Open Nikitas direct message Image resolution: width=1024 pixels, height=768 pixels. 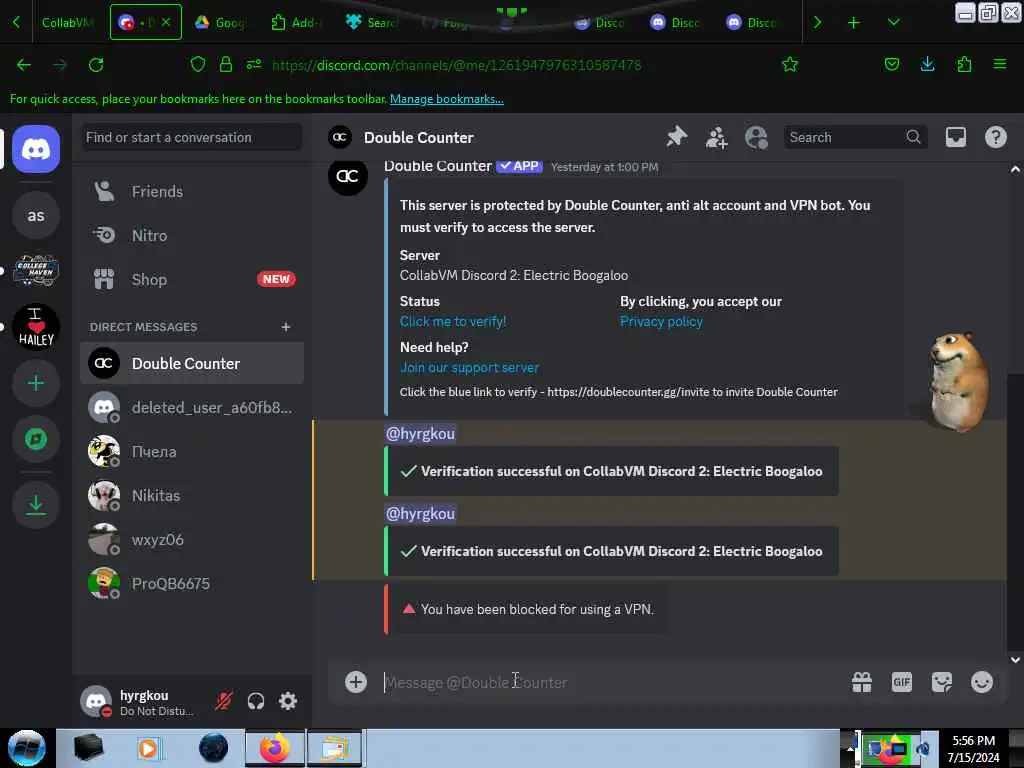point(192,496)
